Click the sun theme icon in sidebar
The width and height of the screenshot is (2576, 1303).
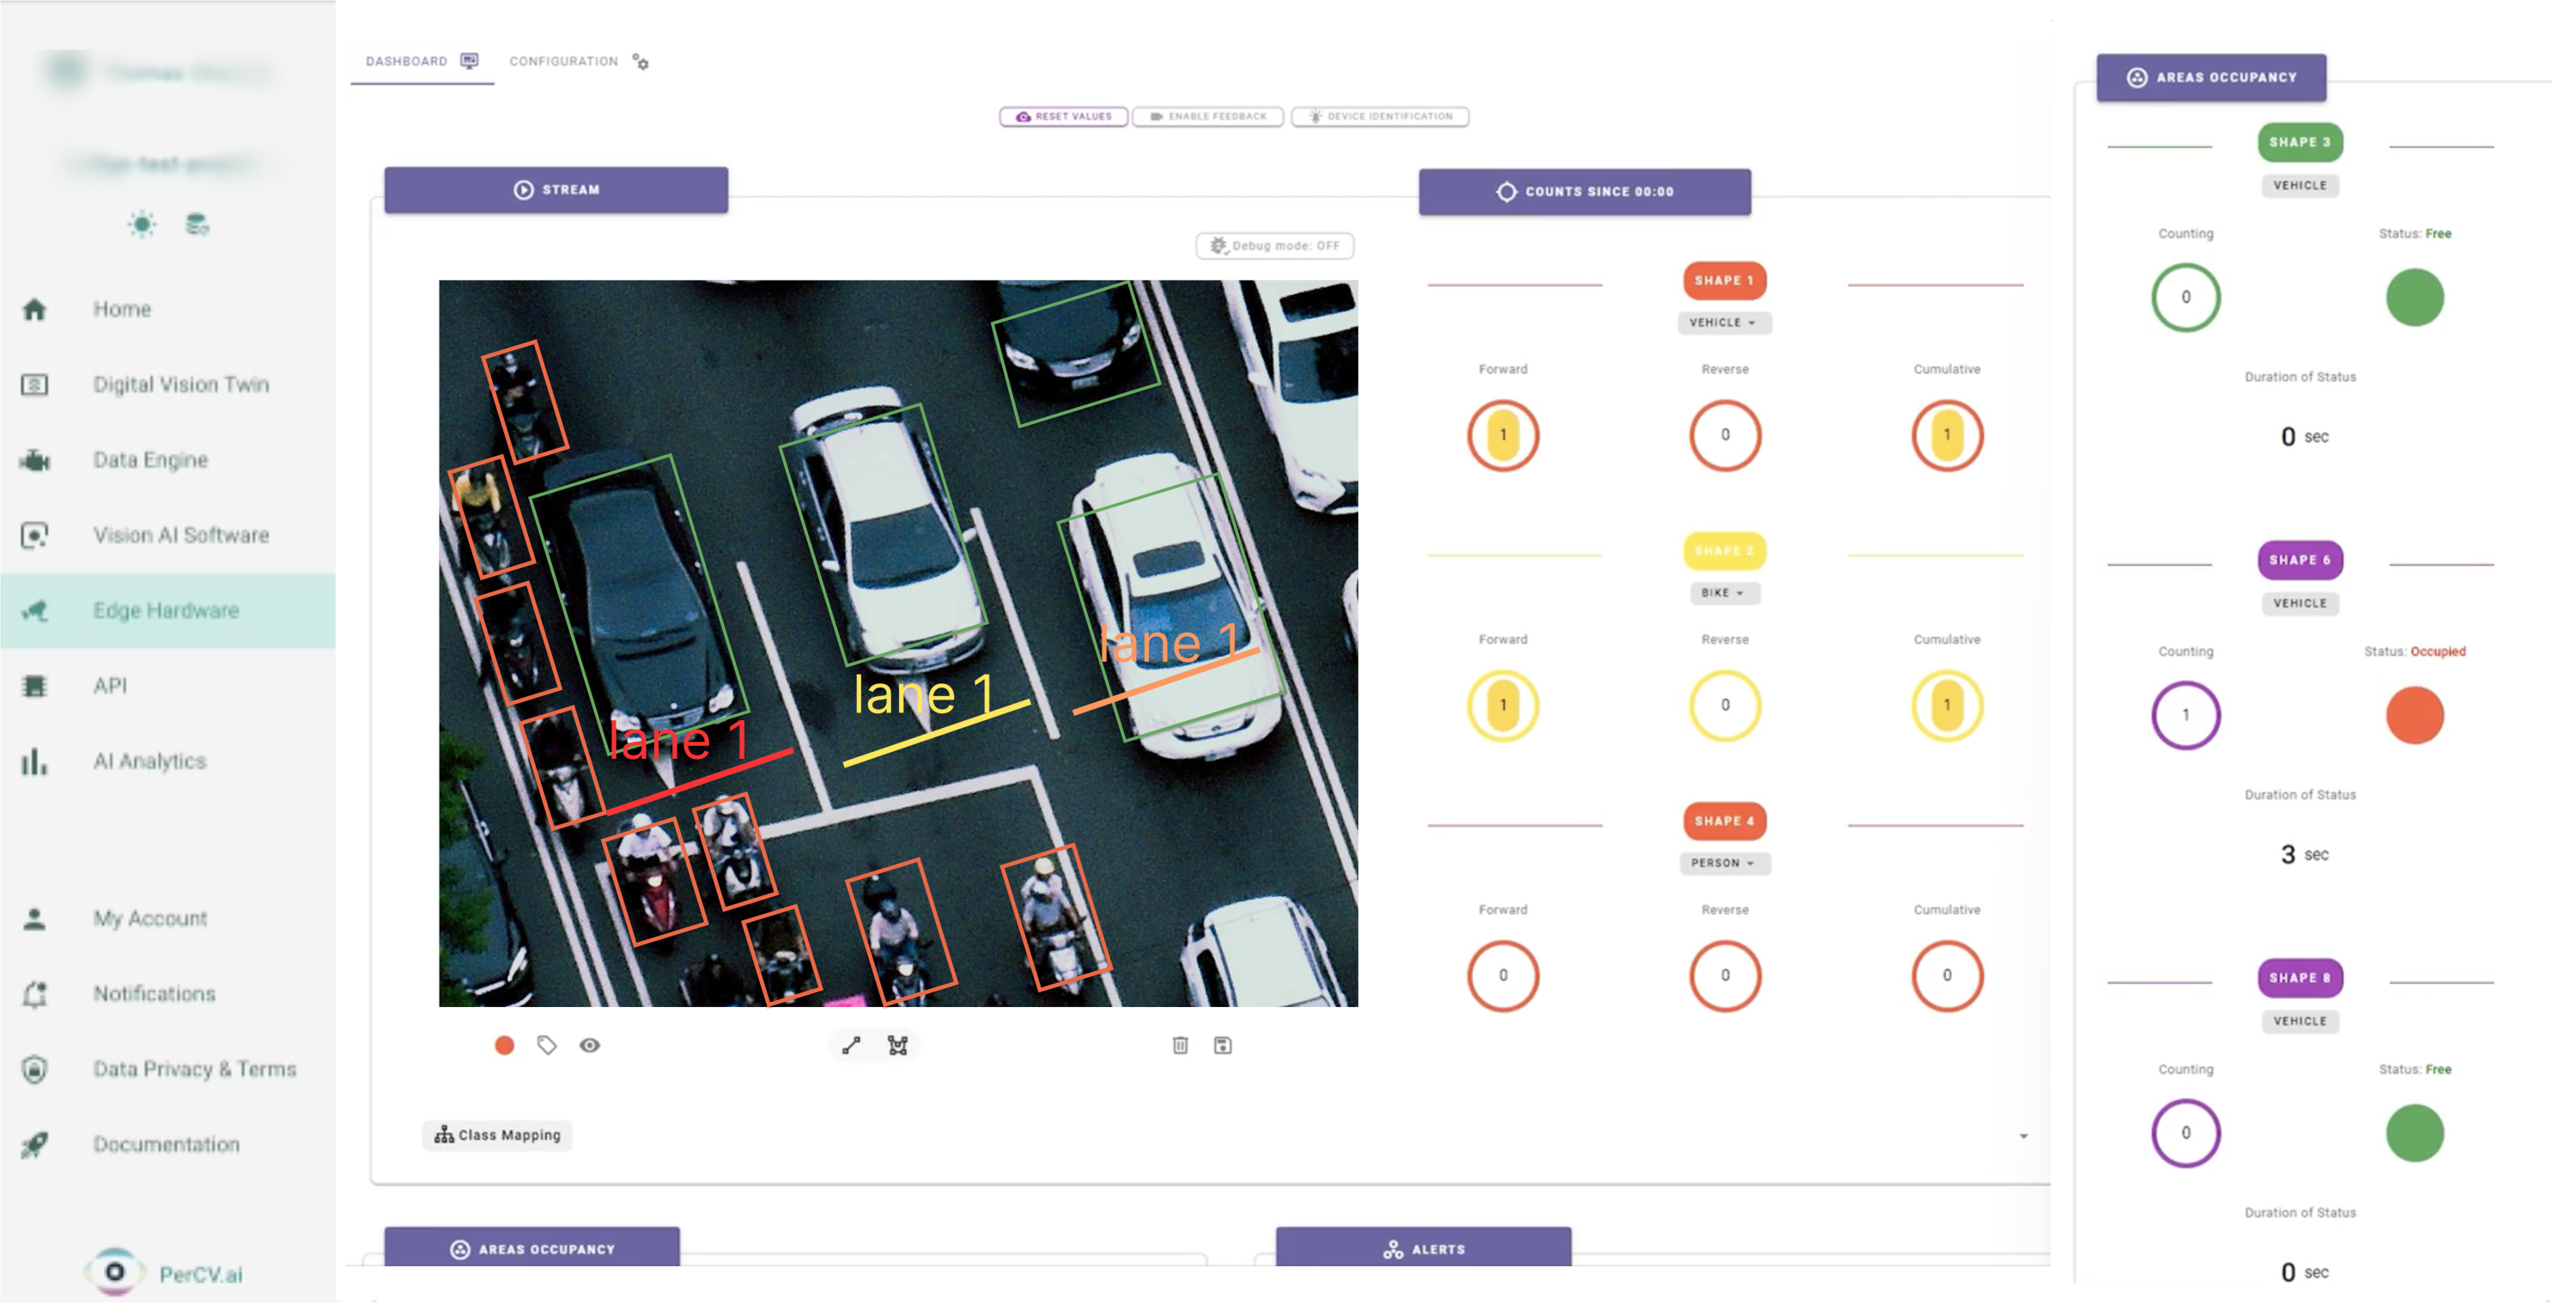(x=142, y=224)
